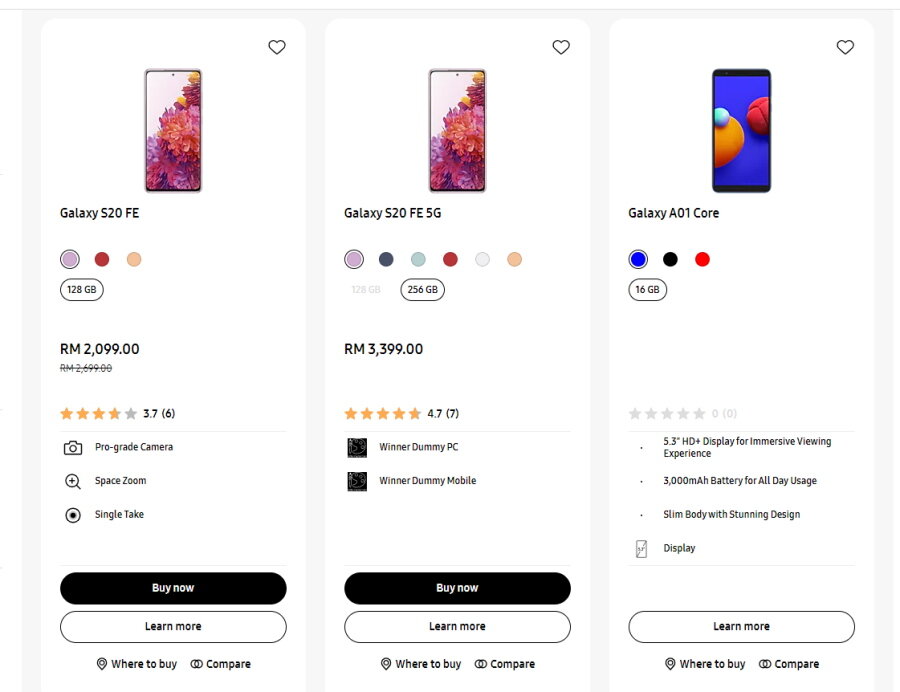Add Galaxy S20 FE to wishlist heart
Screen dimensions: 900x692
pyautogui.click(x=277, y=47)
